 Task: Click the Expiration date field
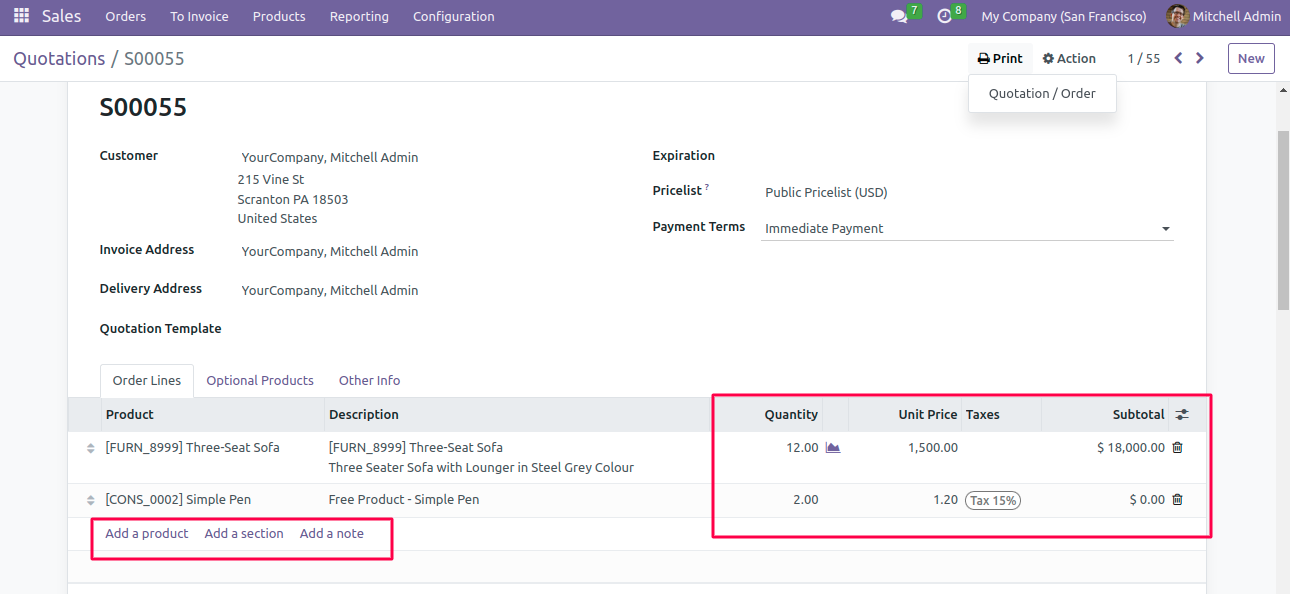point(965,157)
